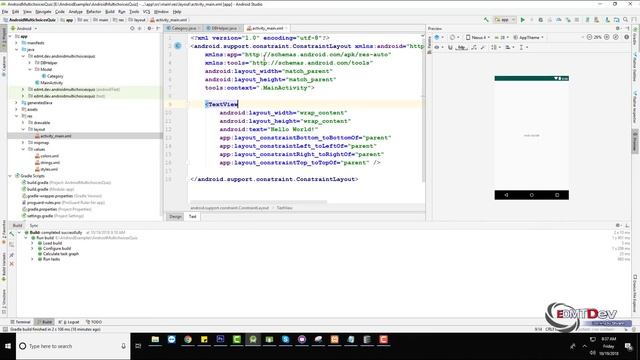Select the DBHelper package in tree
The height and width of the screenshot is (360, 640).
coord(48,63)
